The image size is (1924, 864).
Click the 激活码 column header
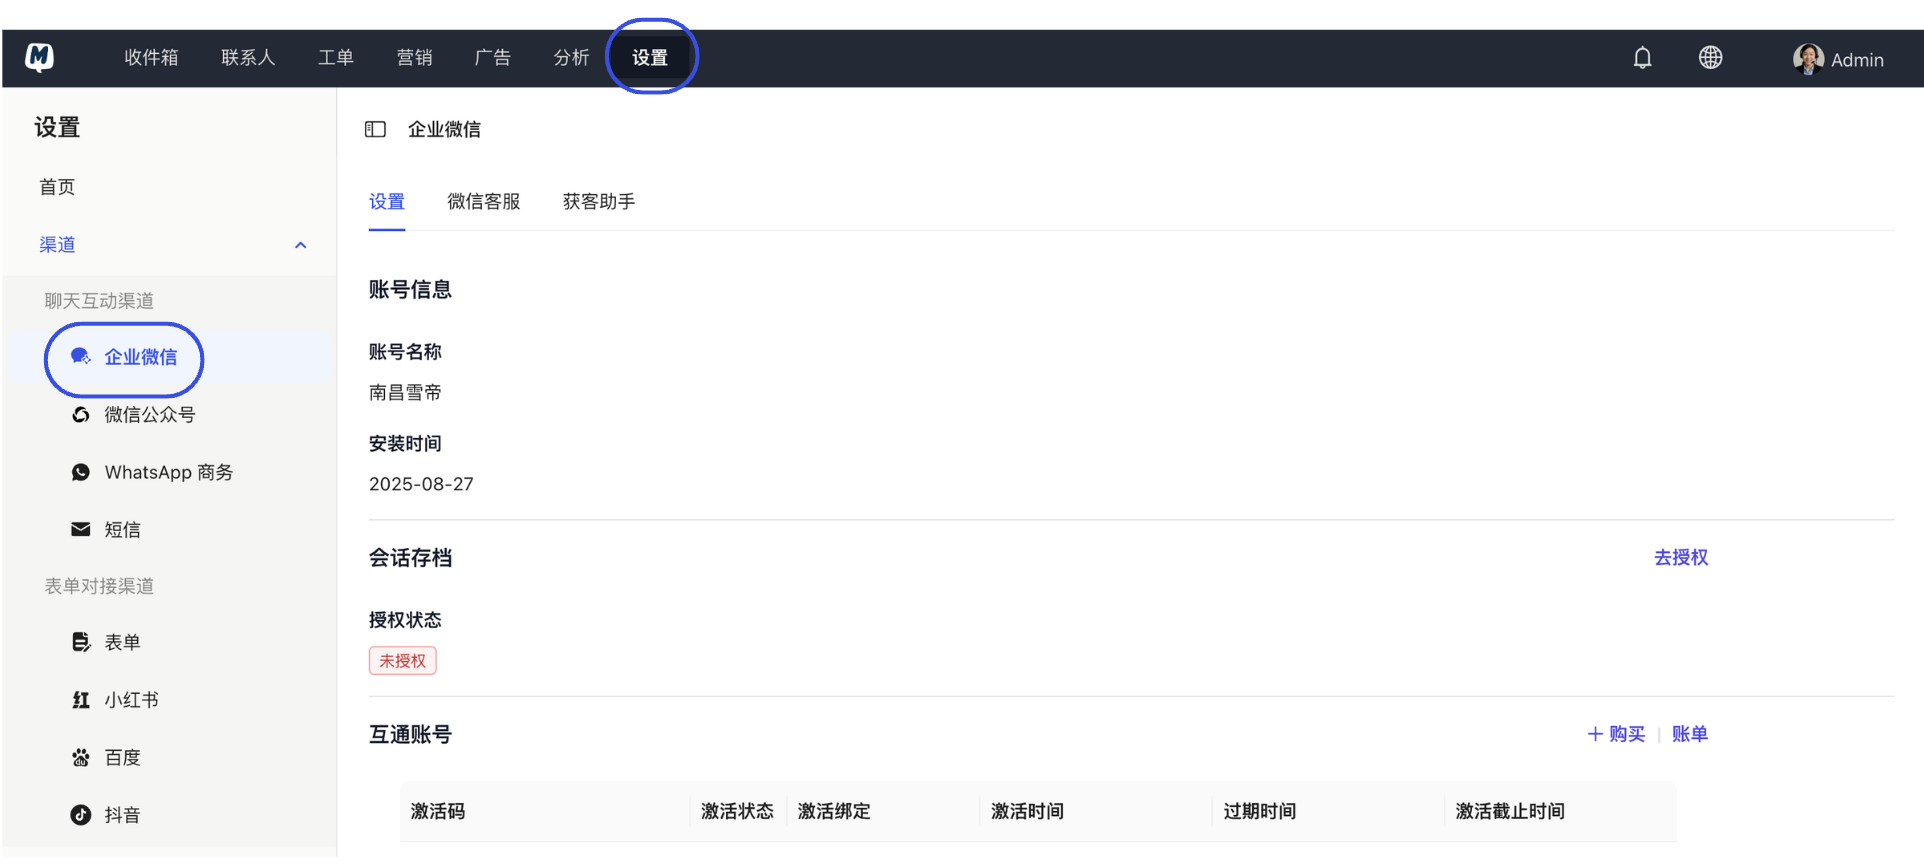point(438,811)
